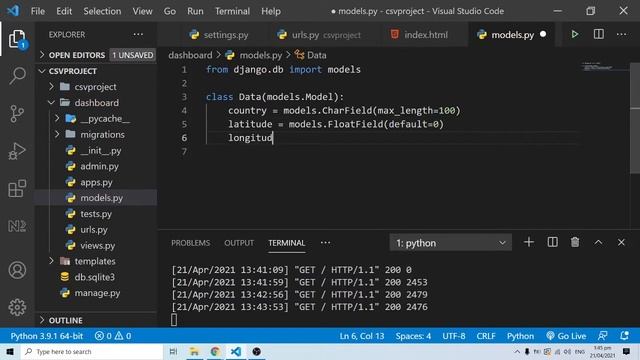Switch to the Output panel tab
640x360 pixels.
239,243
